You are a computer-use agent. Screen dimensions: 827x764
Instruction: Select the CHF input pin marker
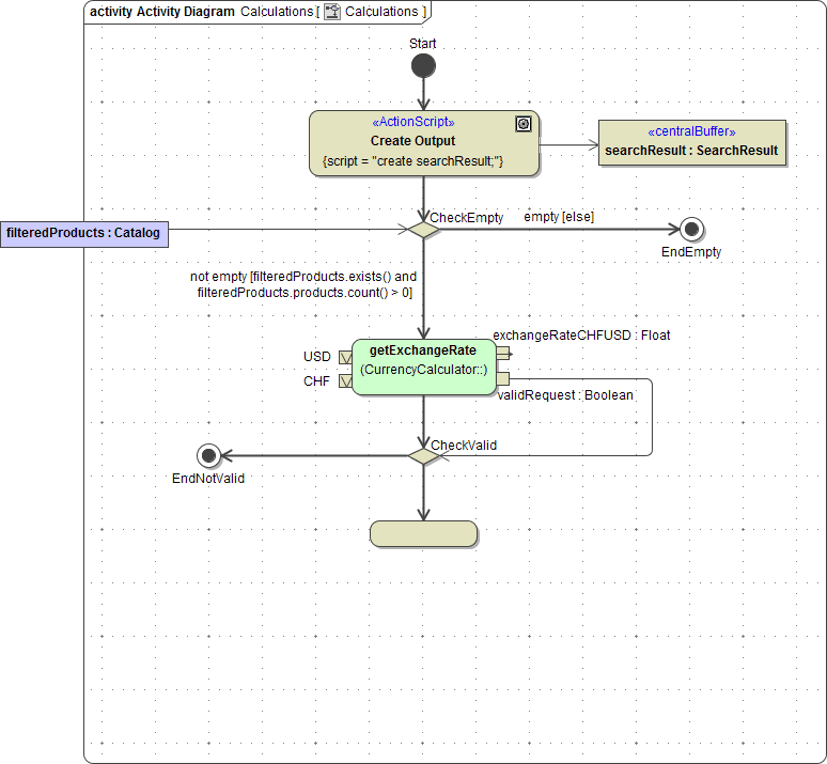pos(343,381)
